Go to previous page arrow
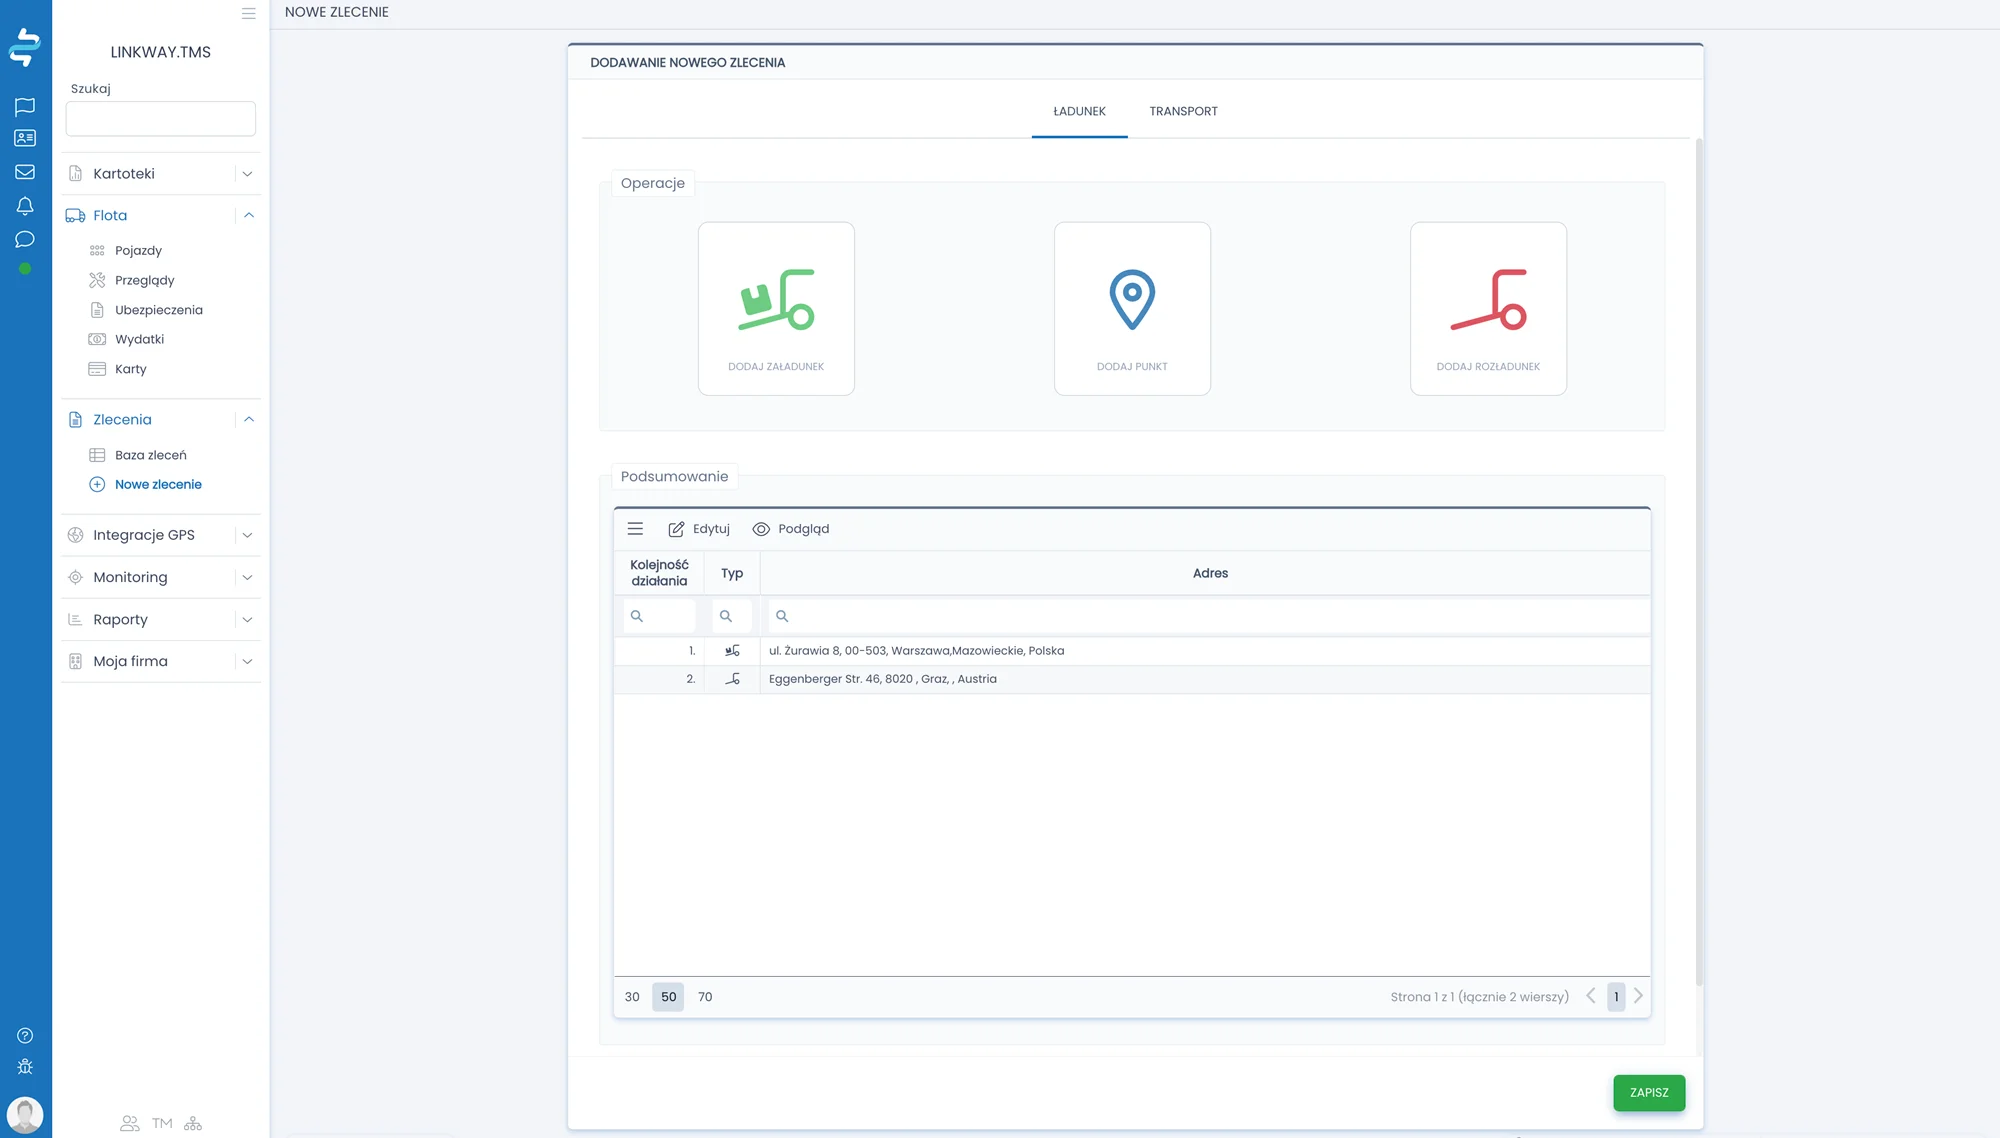Image resolution: width=2000 pixels, height=1138 pixels. (1591, 996)
